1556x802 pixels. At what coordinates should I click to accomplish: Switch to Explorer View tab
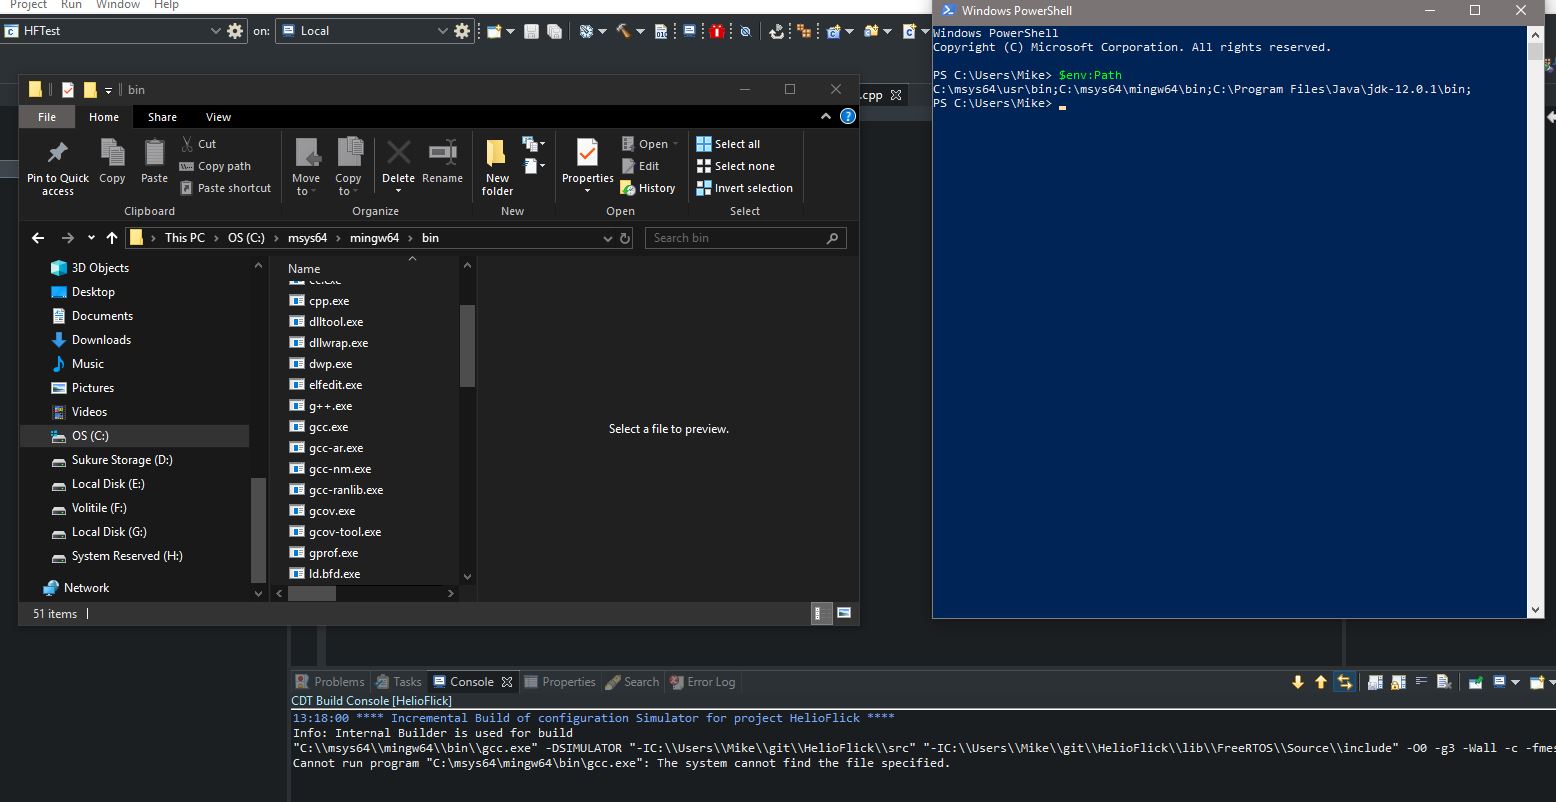(x=218, y=117)
